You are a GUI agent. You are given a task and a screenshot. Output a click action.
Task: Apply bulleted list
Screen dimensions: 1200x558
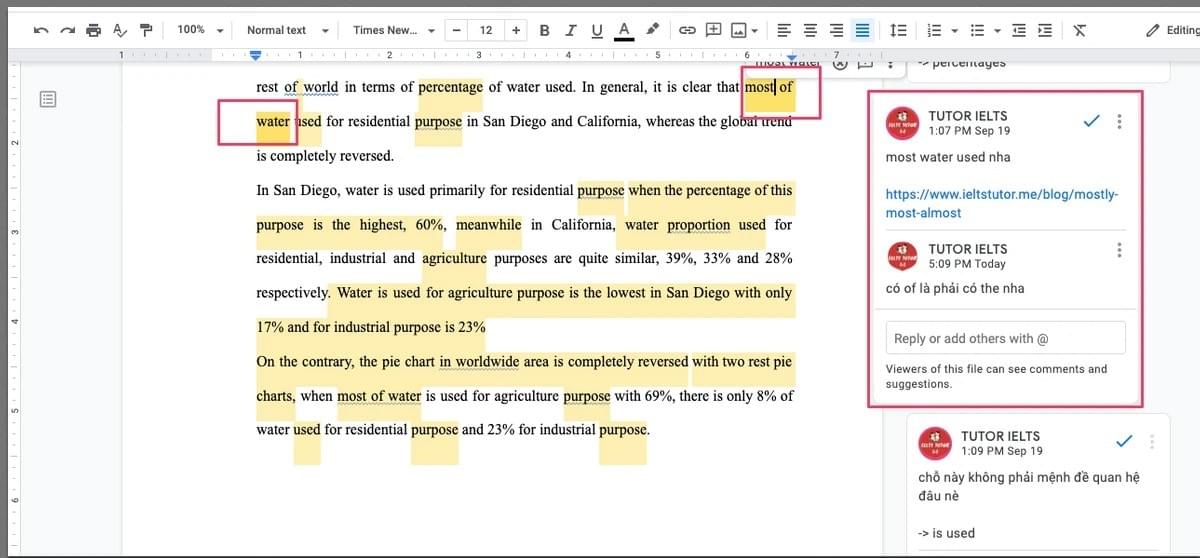click(978, 30)
